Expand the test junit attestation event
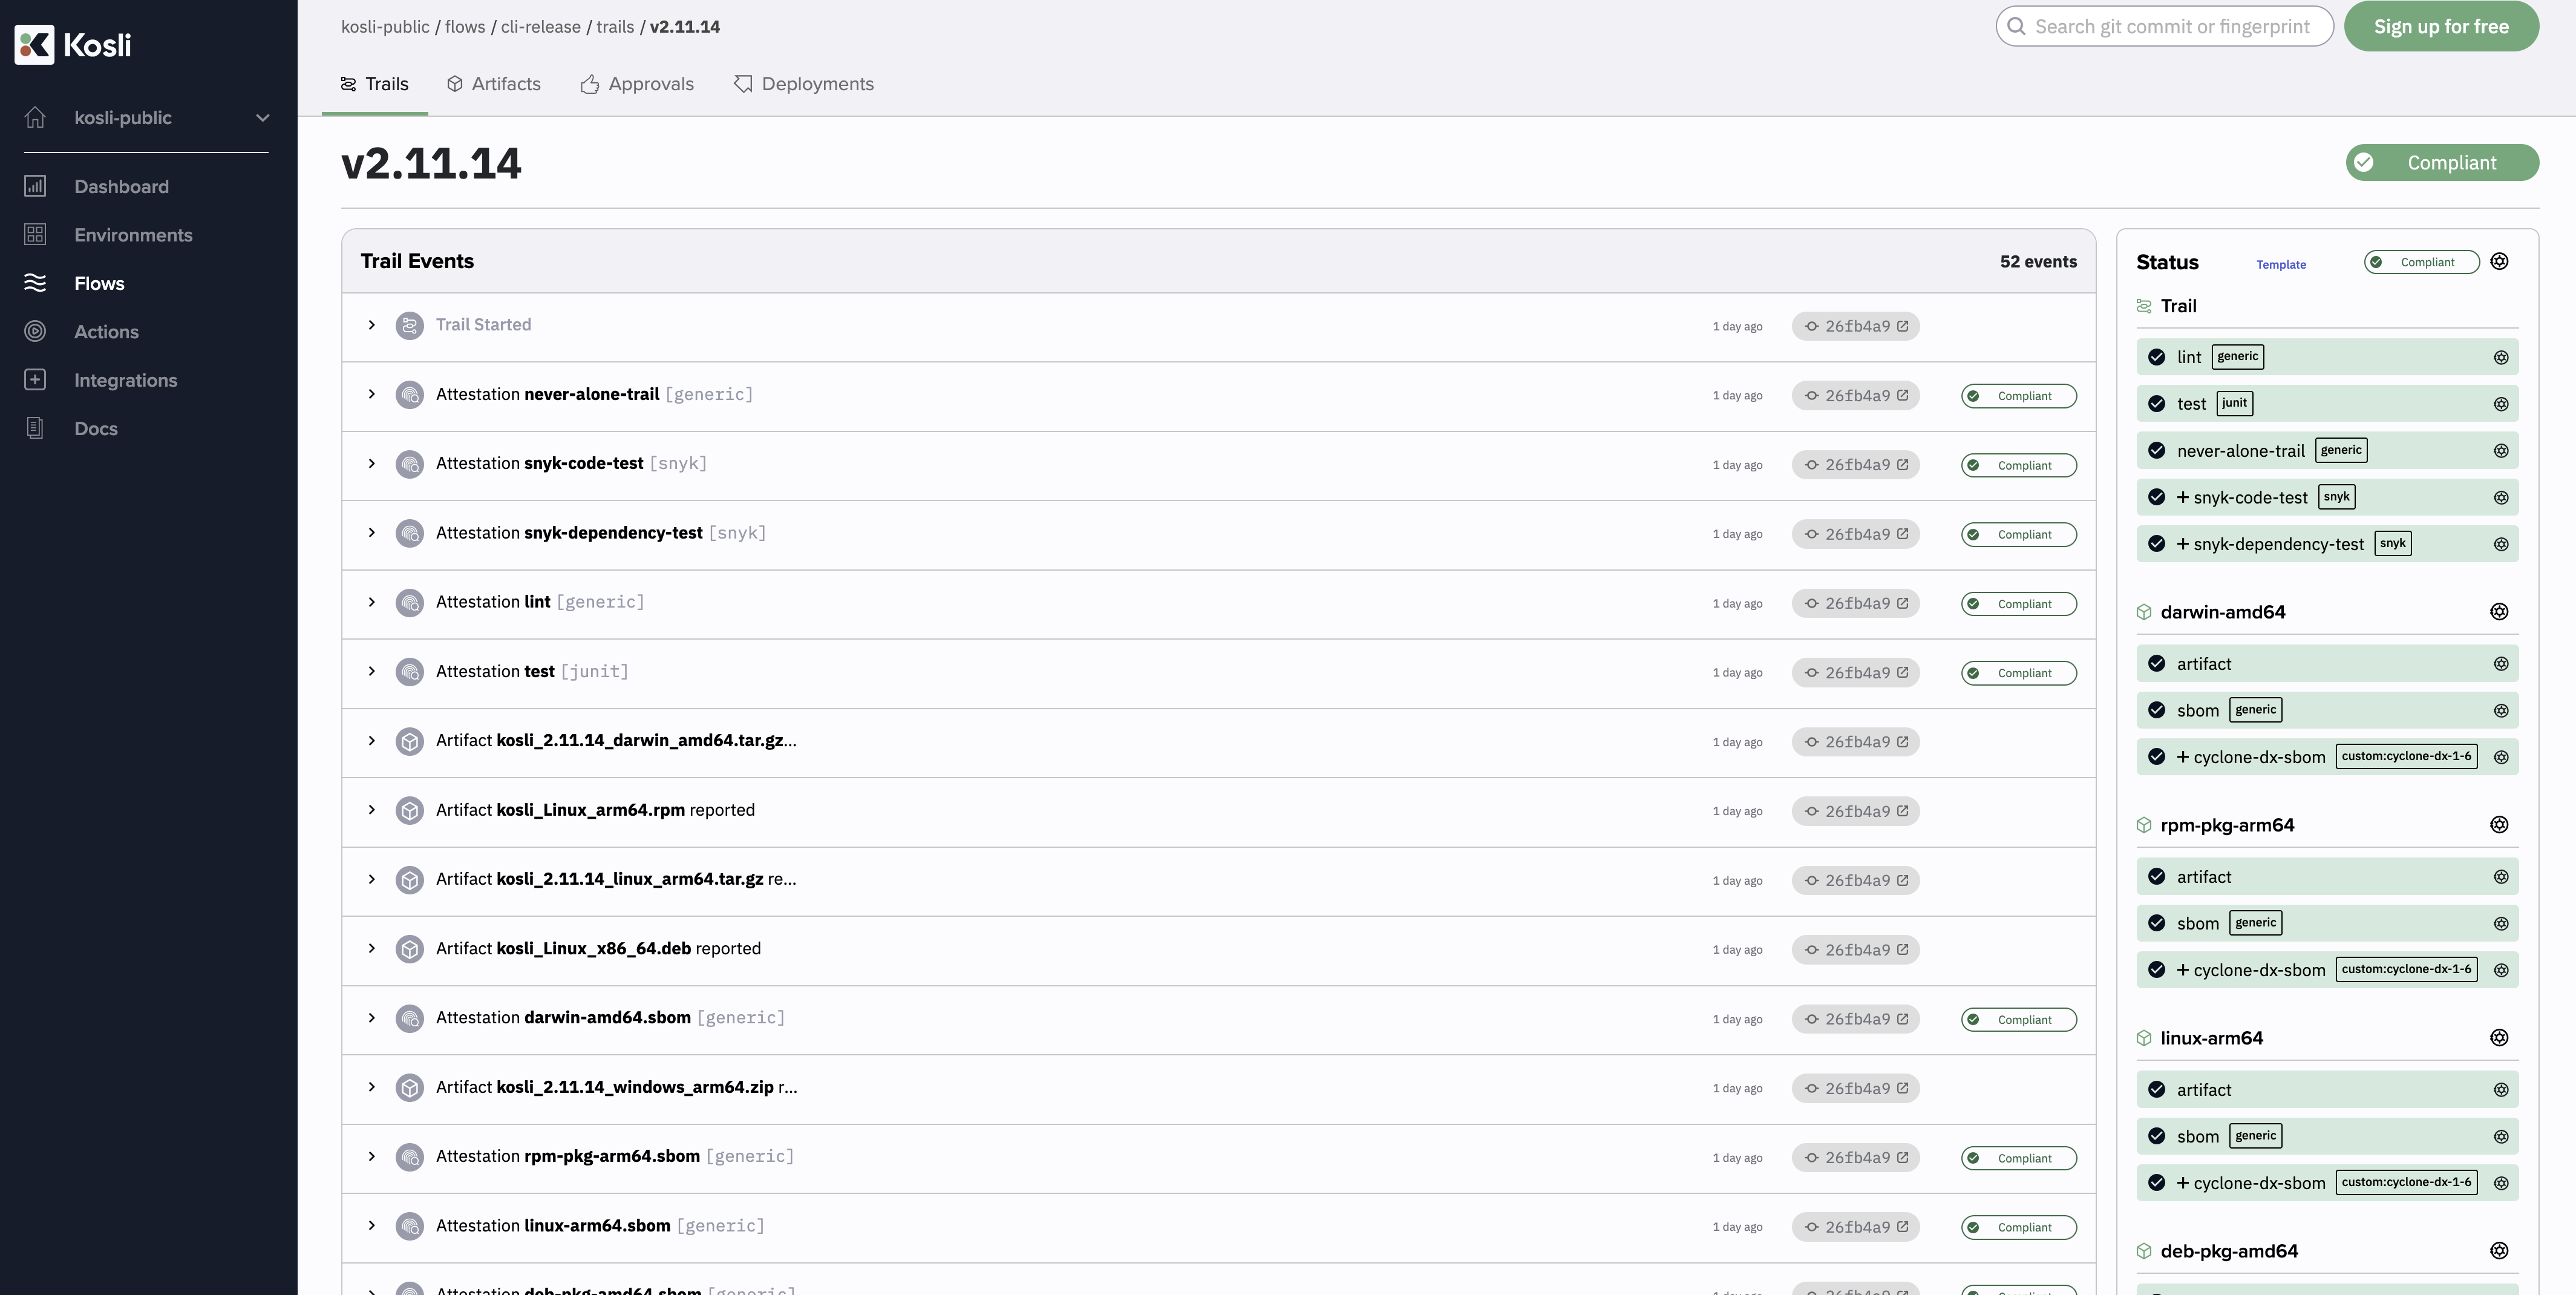The image size is (2576, 1295). (371, 671)
